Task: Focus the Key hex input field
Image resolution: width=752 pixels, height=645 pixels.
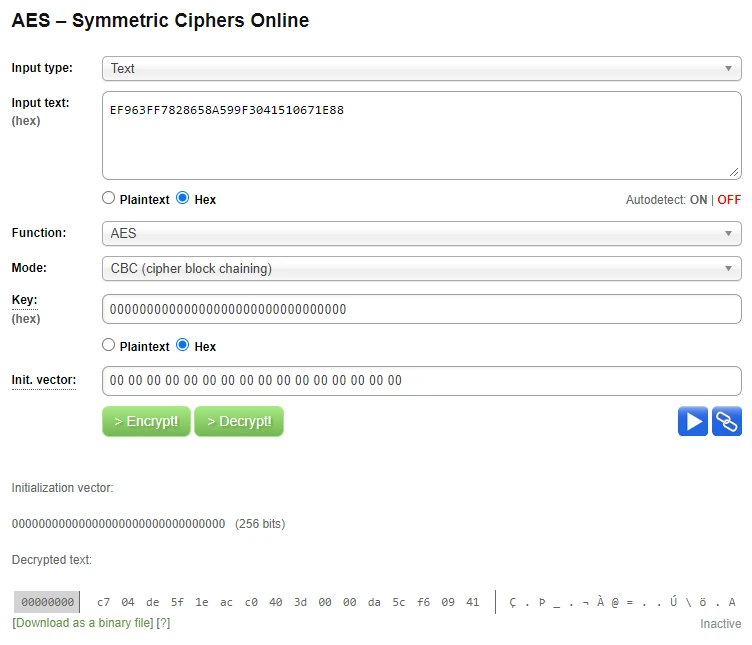Action: point(421,310)
